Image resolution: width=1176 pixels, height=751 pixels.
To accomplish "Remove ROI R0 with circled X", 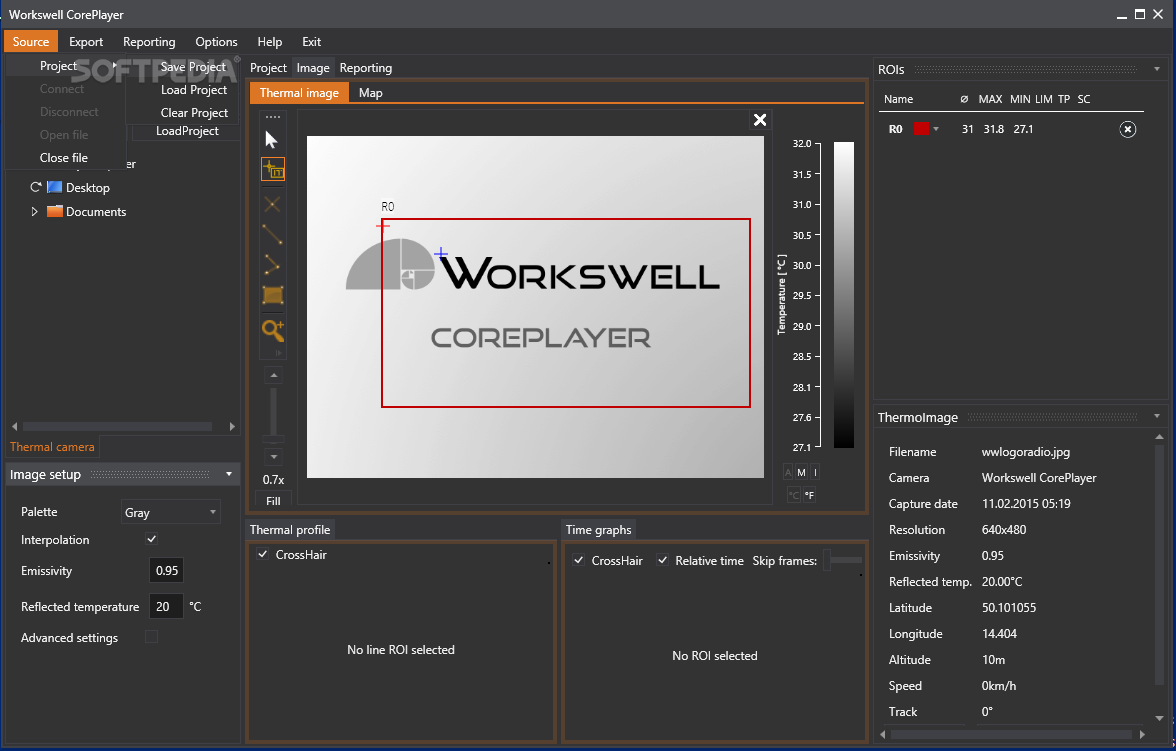I will click(x=1127, y=129).
